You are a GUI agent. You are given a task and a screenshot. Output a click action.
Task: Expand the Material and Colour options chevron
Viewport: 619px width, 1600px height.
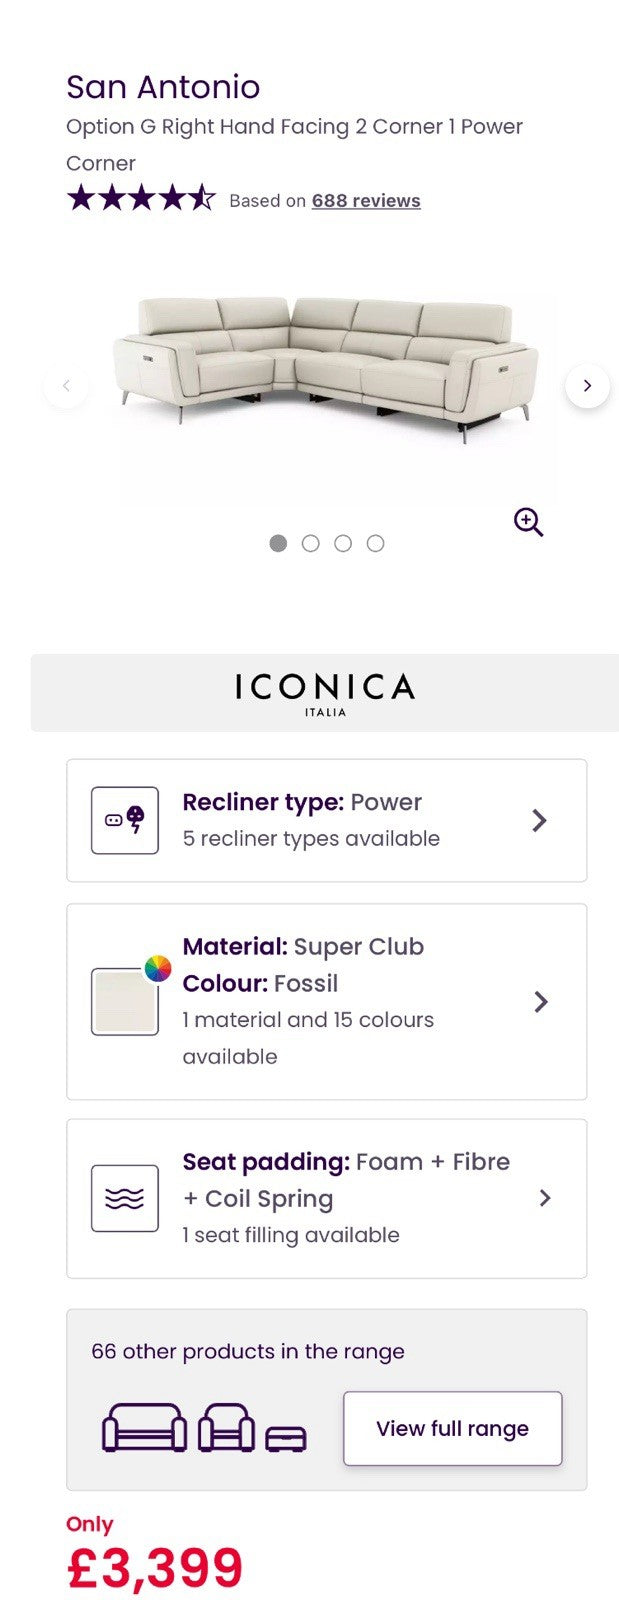(541, 1002)
